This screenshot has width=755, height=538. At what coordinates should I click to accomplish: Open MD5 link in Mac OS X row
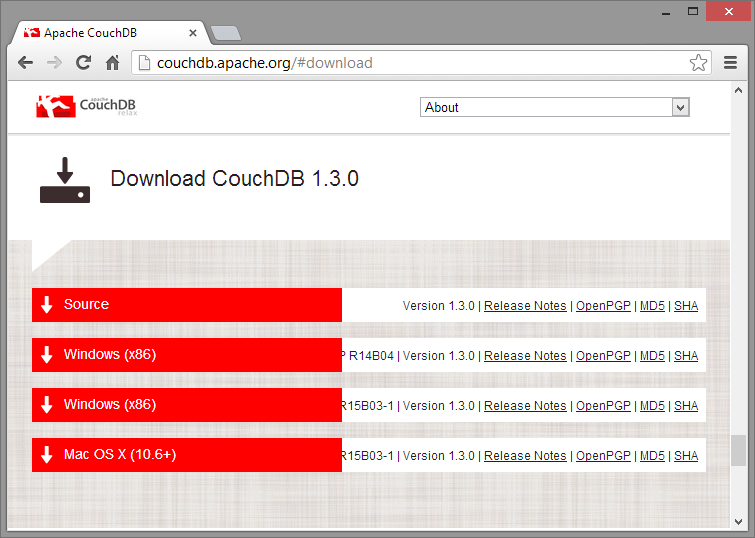652,456
